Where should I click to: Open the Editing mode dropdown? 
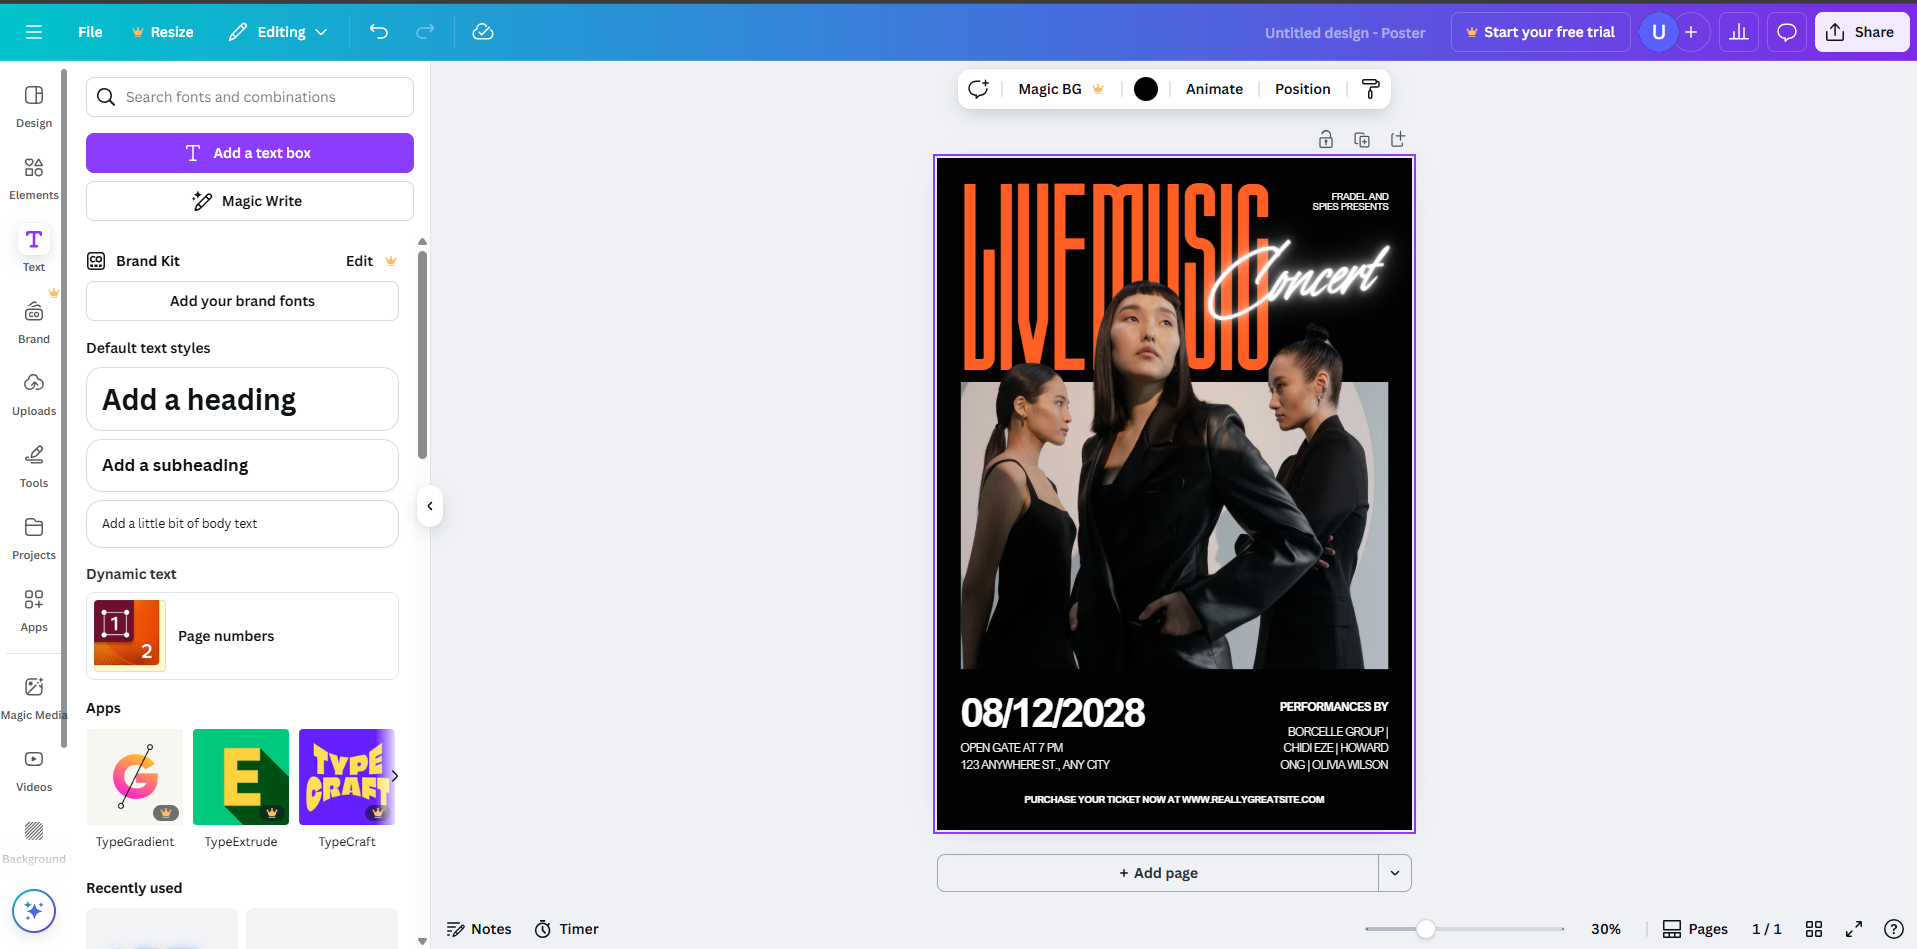(x=277, y=32)
